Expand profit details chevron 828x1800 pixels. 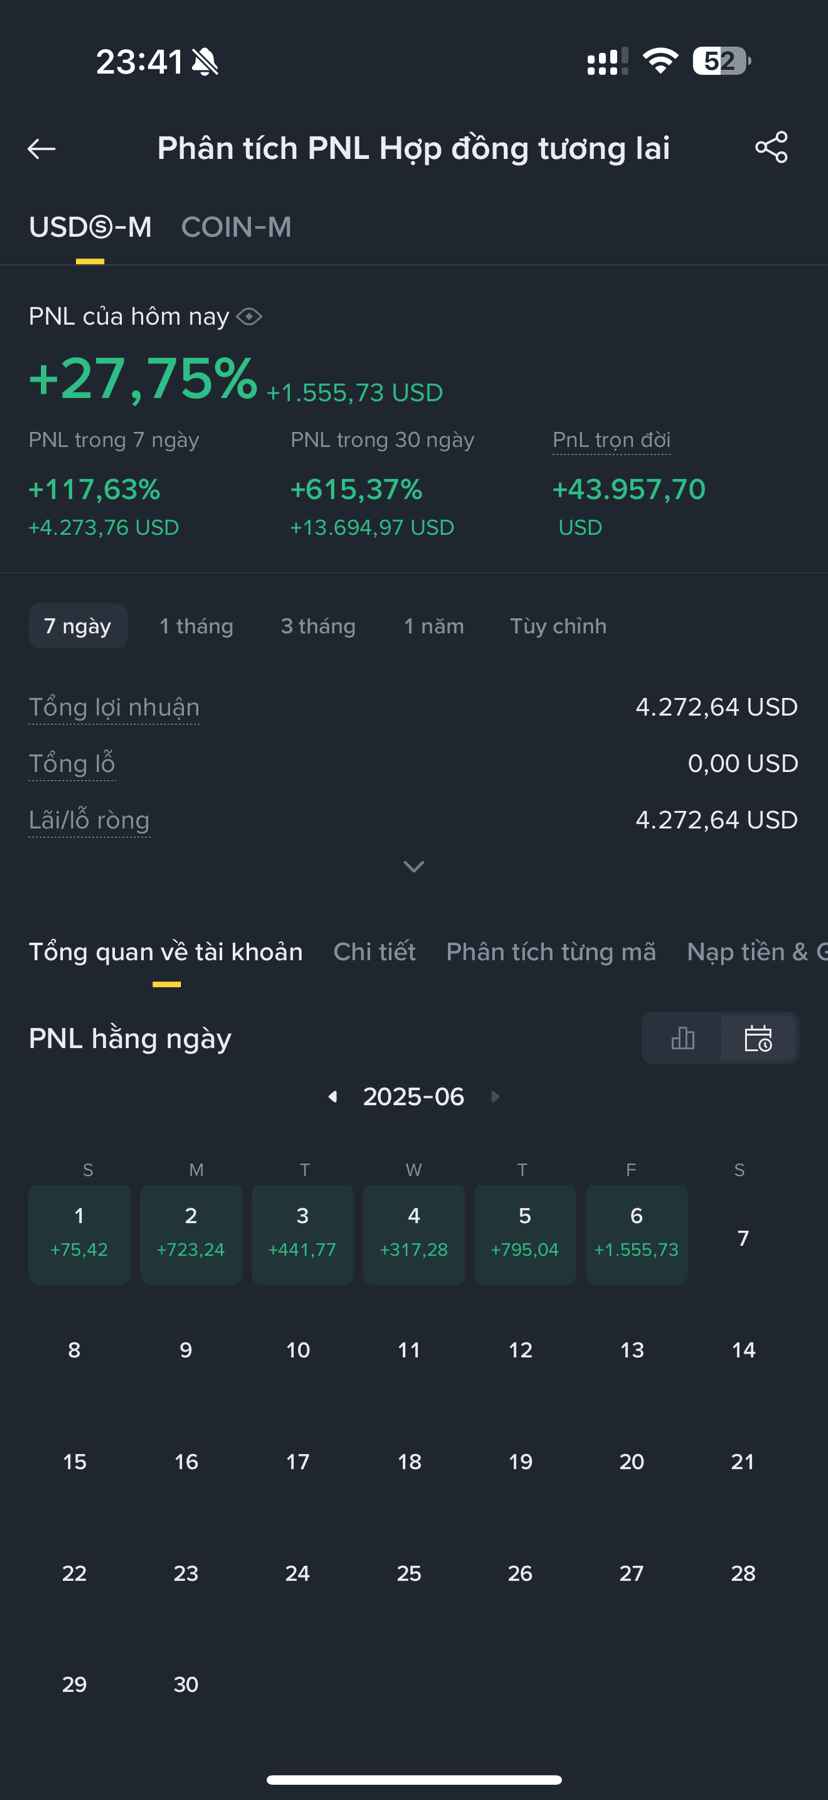[x=414, y=866]
